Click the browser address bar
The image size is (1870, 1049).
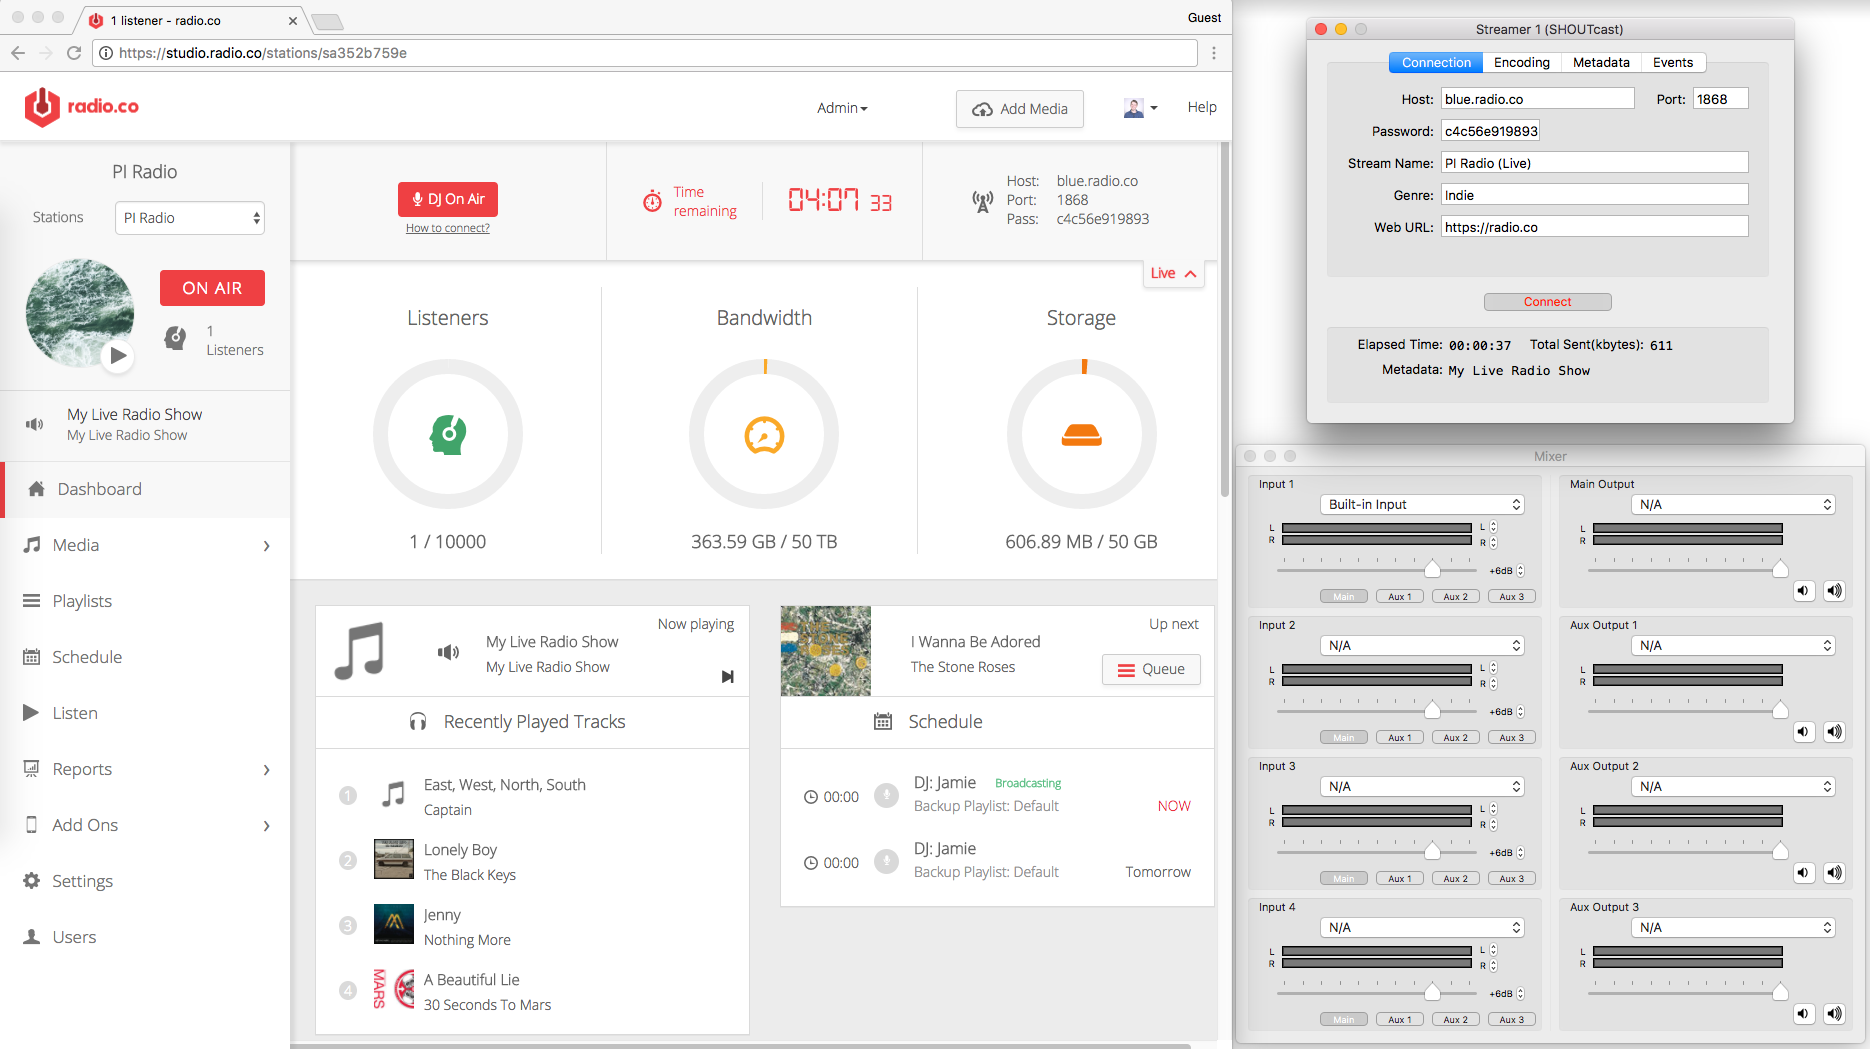(645, 53)
